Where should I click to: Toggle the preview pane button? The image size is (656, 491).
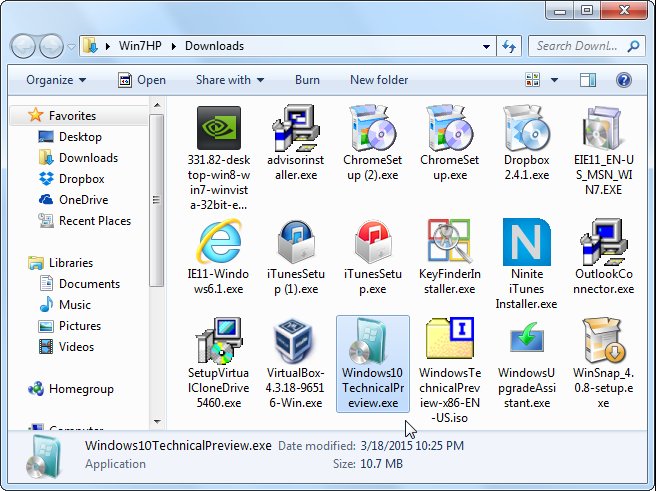(587, 80)
